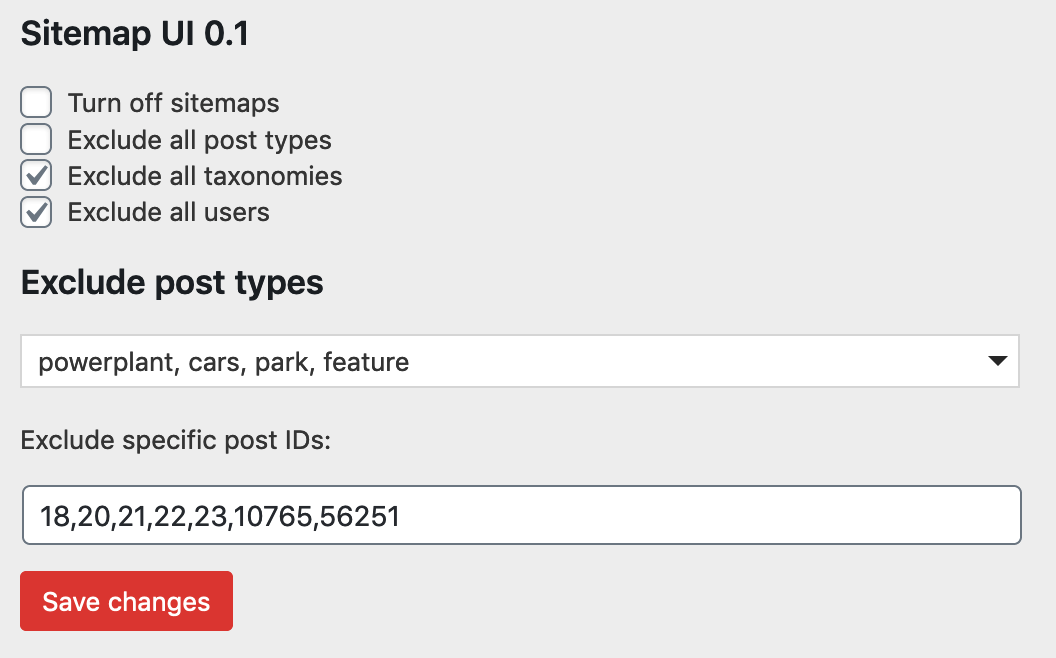Check the Exclude all post types box
Screen dimensions: 1056x658
click(x=36, y=140)
